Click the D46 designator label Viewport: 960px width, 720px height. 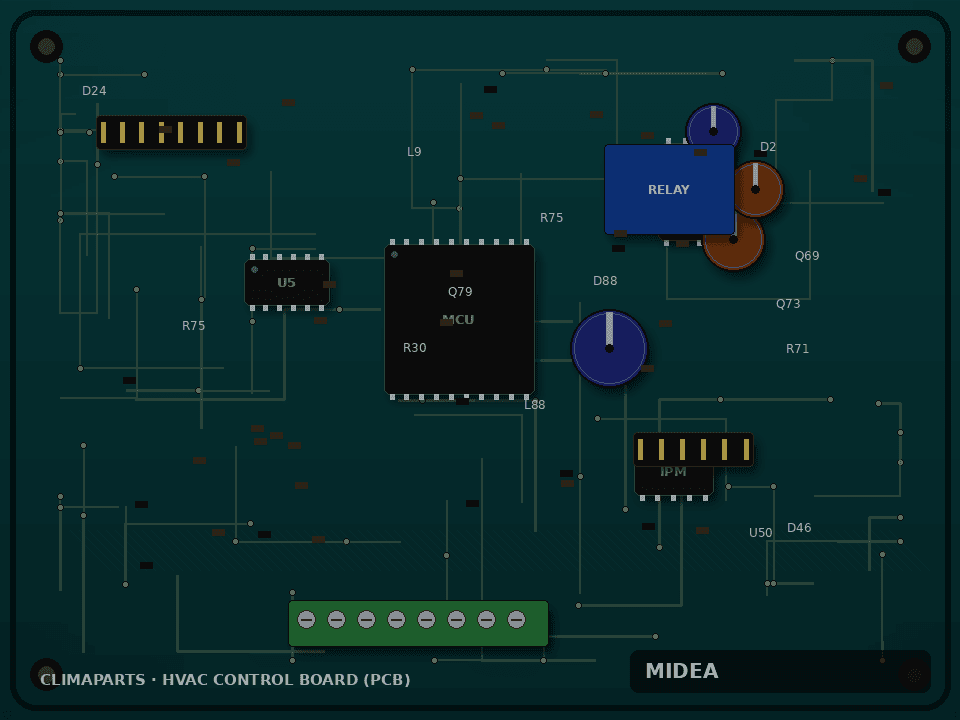799,528
